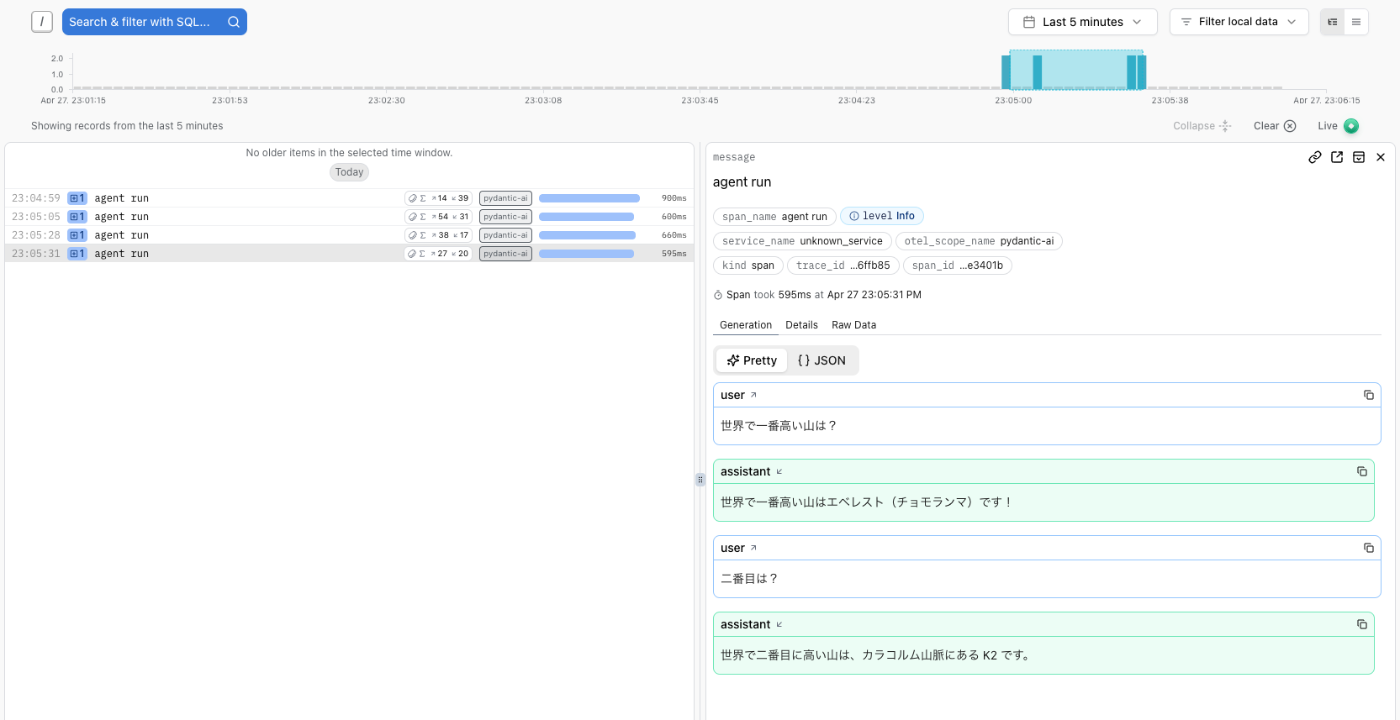Clear the records with the Clear button
Image resolution: width=1400 pixels, height=720 pixels.
1274,126
